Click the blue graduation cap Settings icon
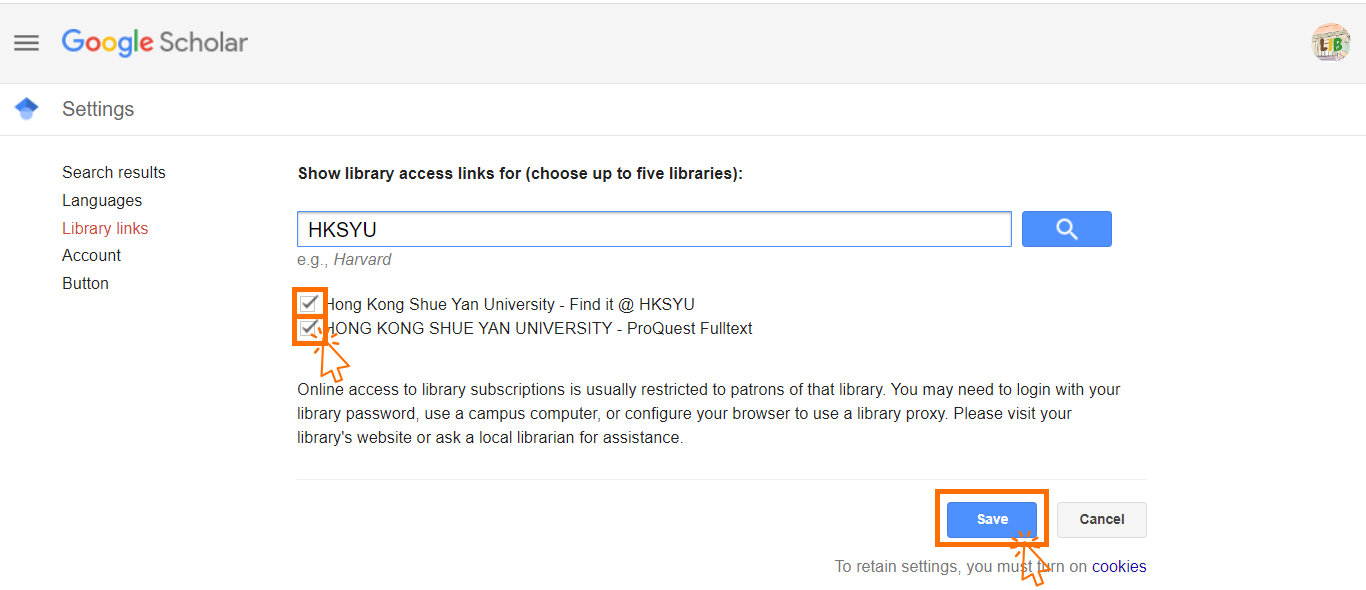1366x590 pixels. click(x=27, y=109)
